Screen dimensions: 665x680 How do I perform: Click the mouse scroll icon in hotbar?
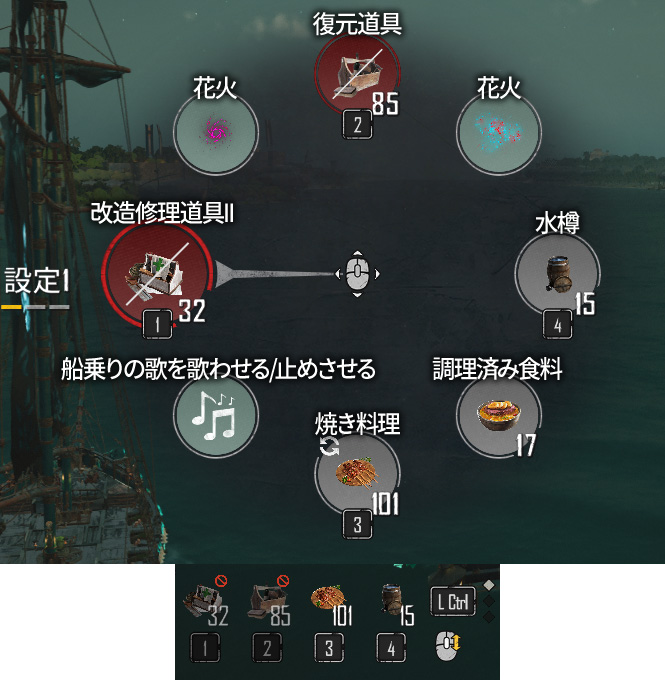[448, 646]
